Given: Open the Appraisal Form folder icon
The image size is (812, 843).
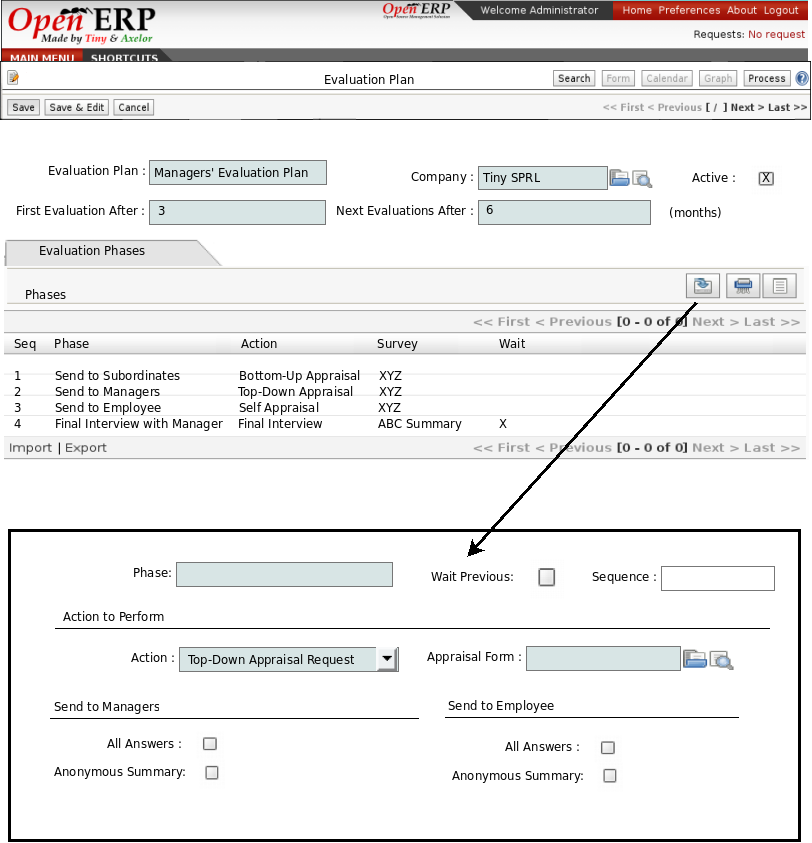Looking at the screenshot, I should [x=694, y=659].
